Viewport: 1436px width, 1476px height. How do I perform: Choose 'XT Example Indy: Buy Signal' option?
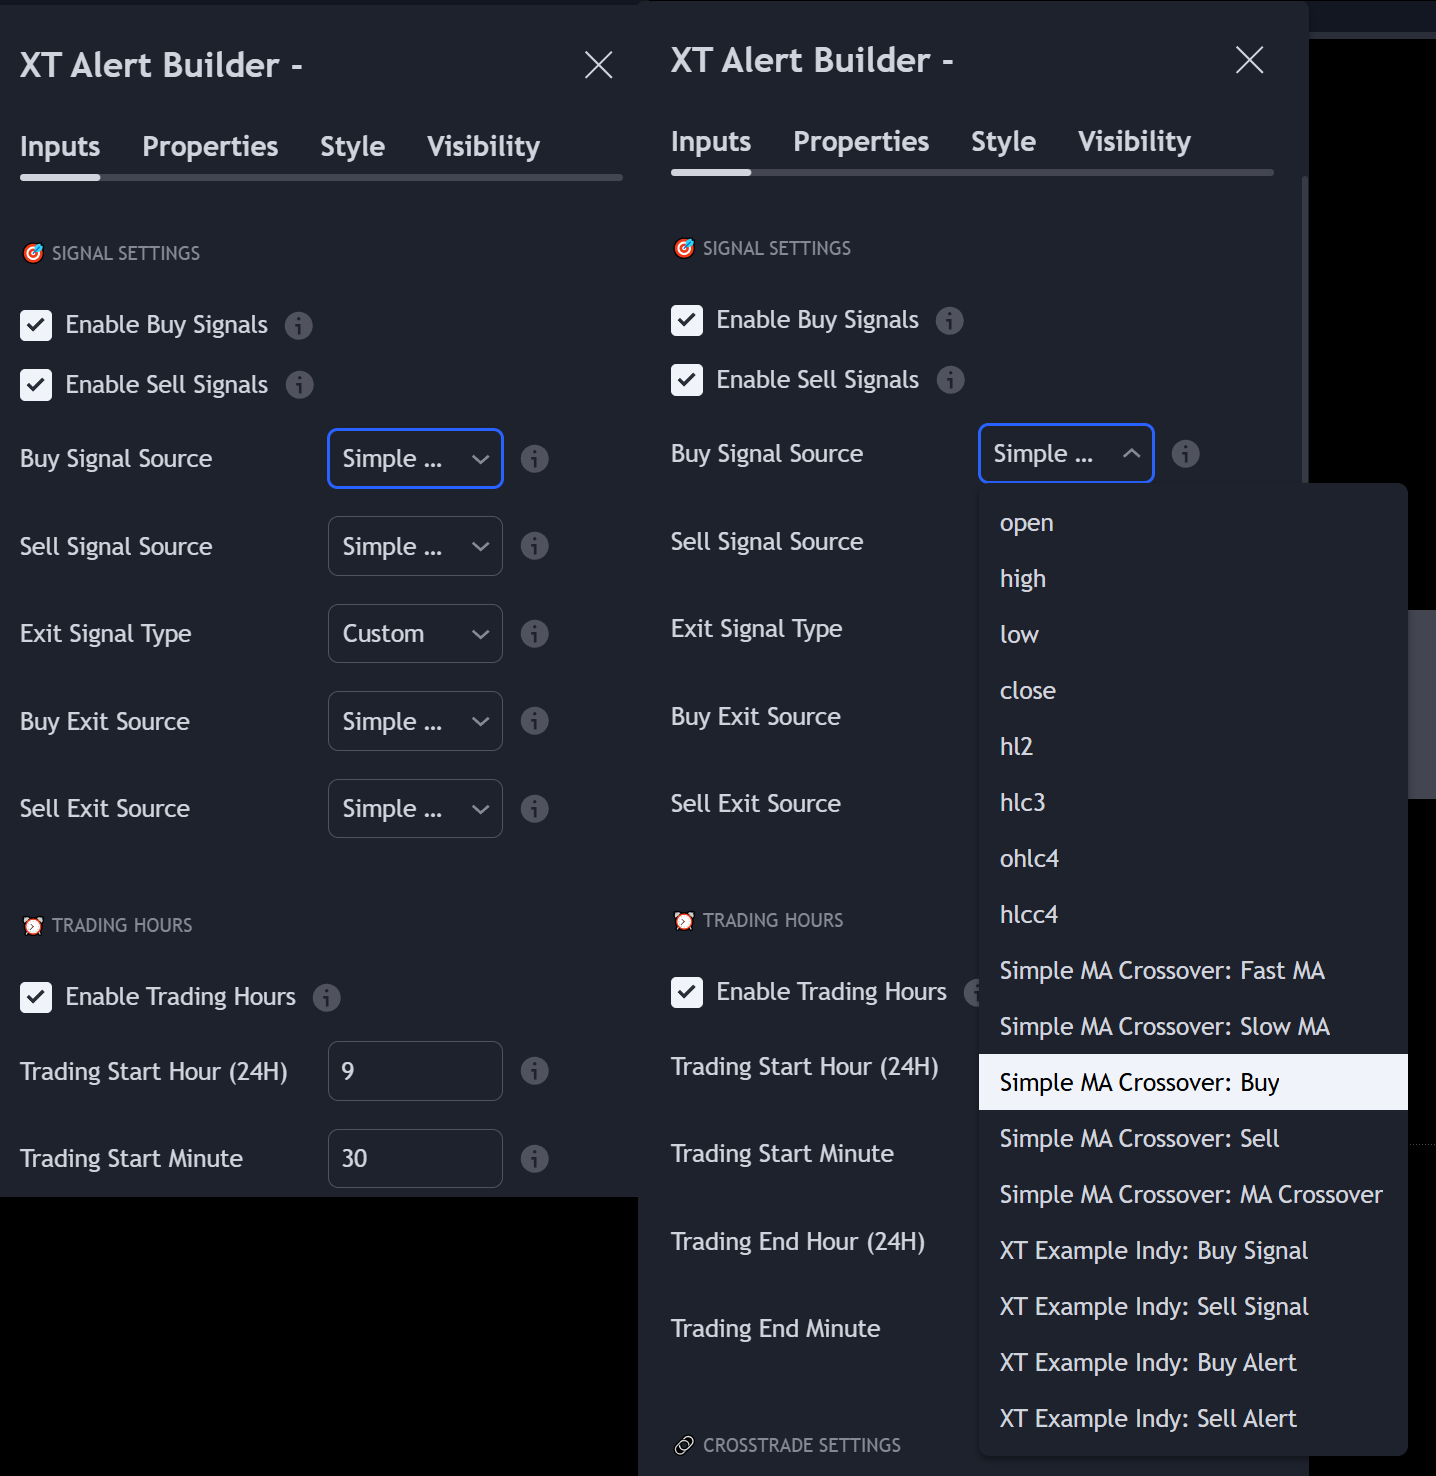click(x=1152, y=1250)
